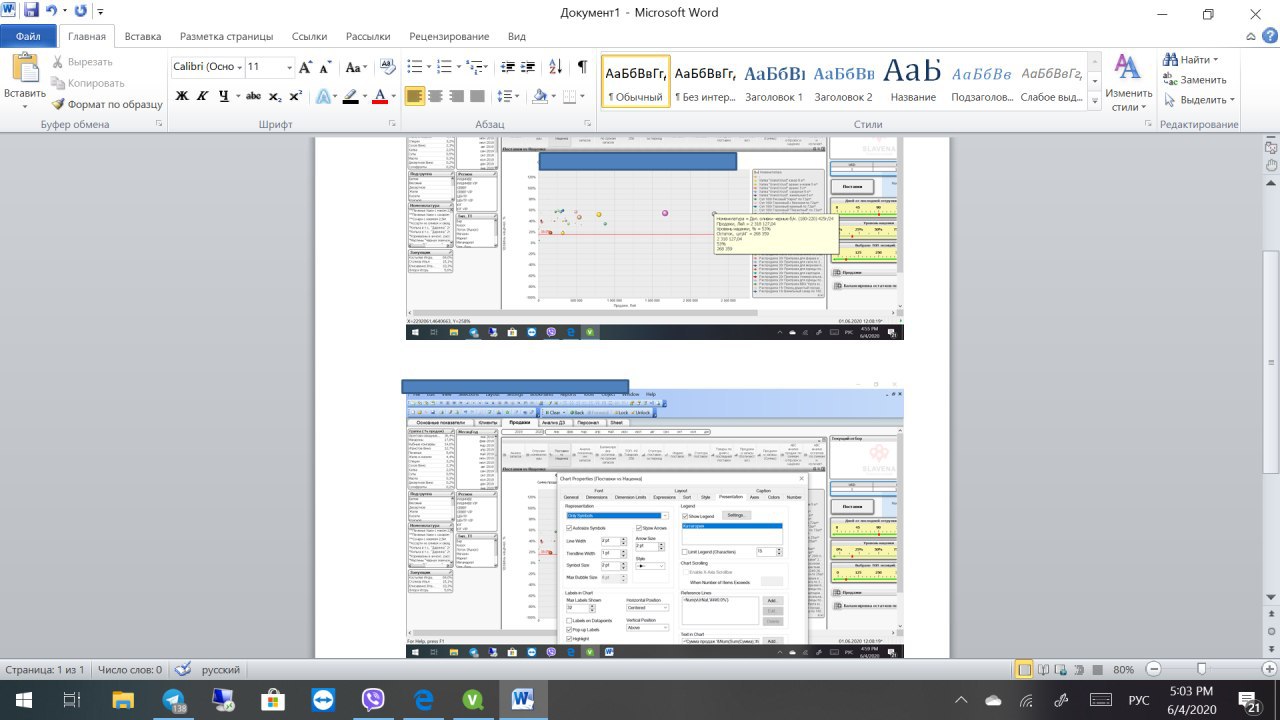Select the Без интервала style
Image resolution: width=1280 pixels, height=720 pixels.
[705, 81]
